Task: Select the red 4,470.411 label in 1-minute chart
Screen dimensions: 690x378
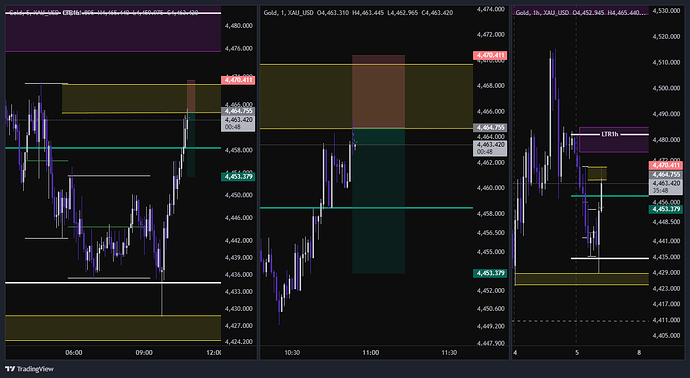Action: (490, 55)
